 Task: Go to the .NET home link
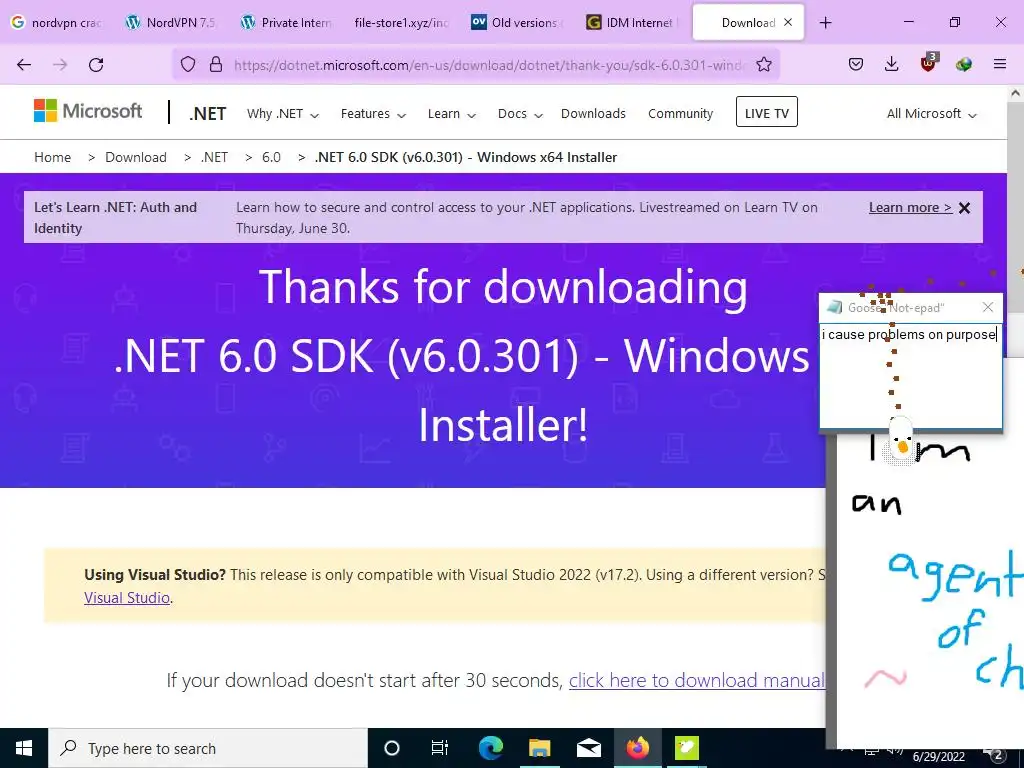(208, 114)
